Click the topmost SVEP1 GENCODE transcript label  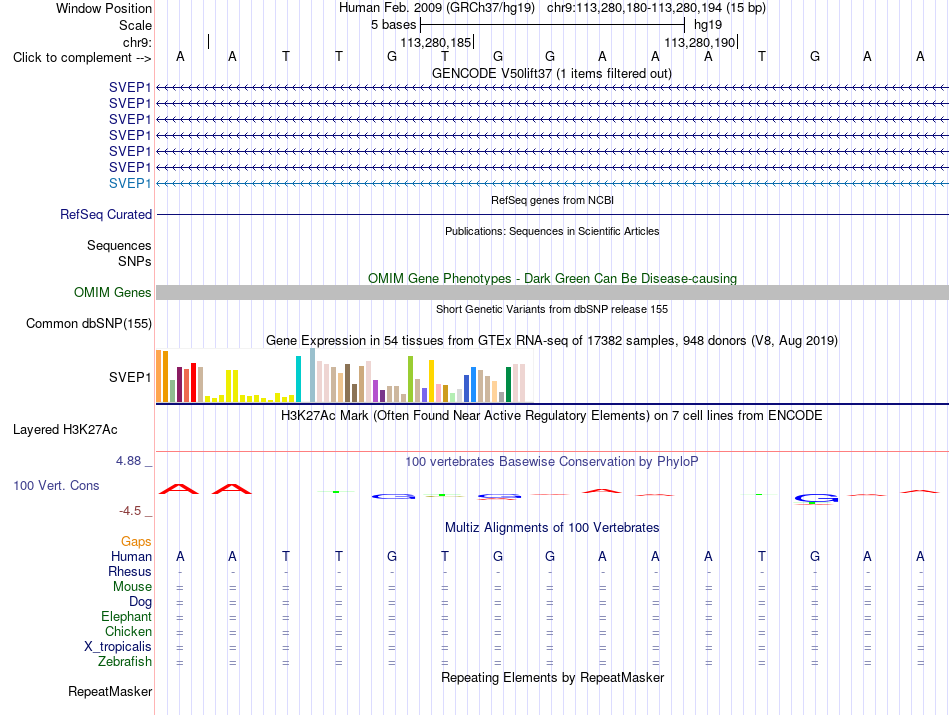pyautogui.click(x=130, y=87)
